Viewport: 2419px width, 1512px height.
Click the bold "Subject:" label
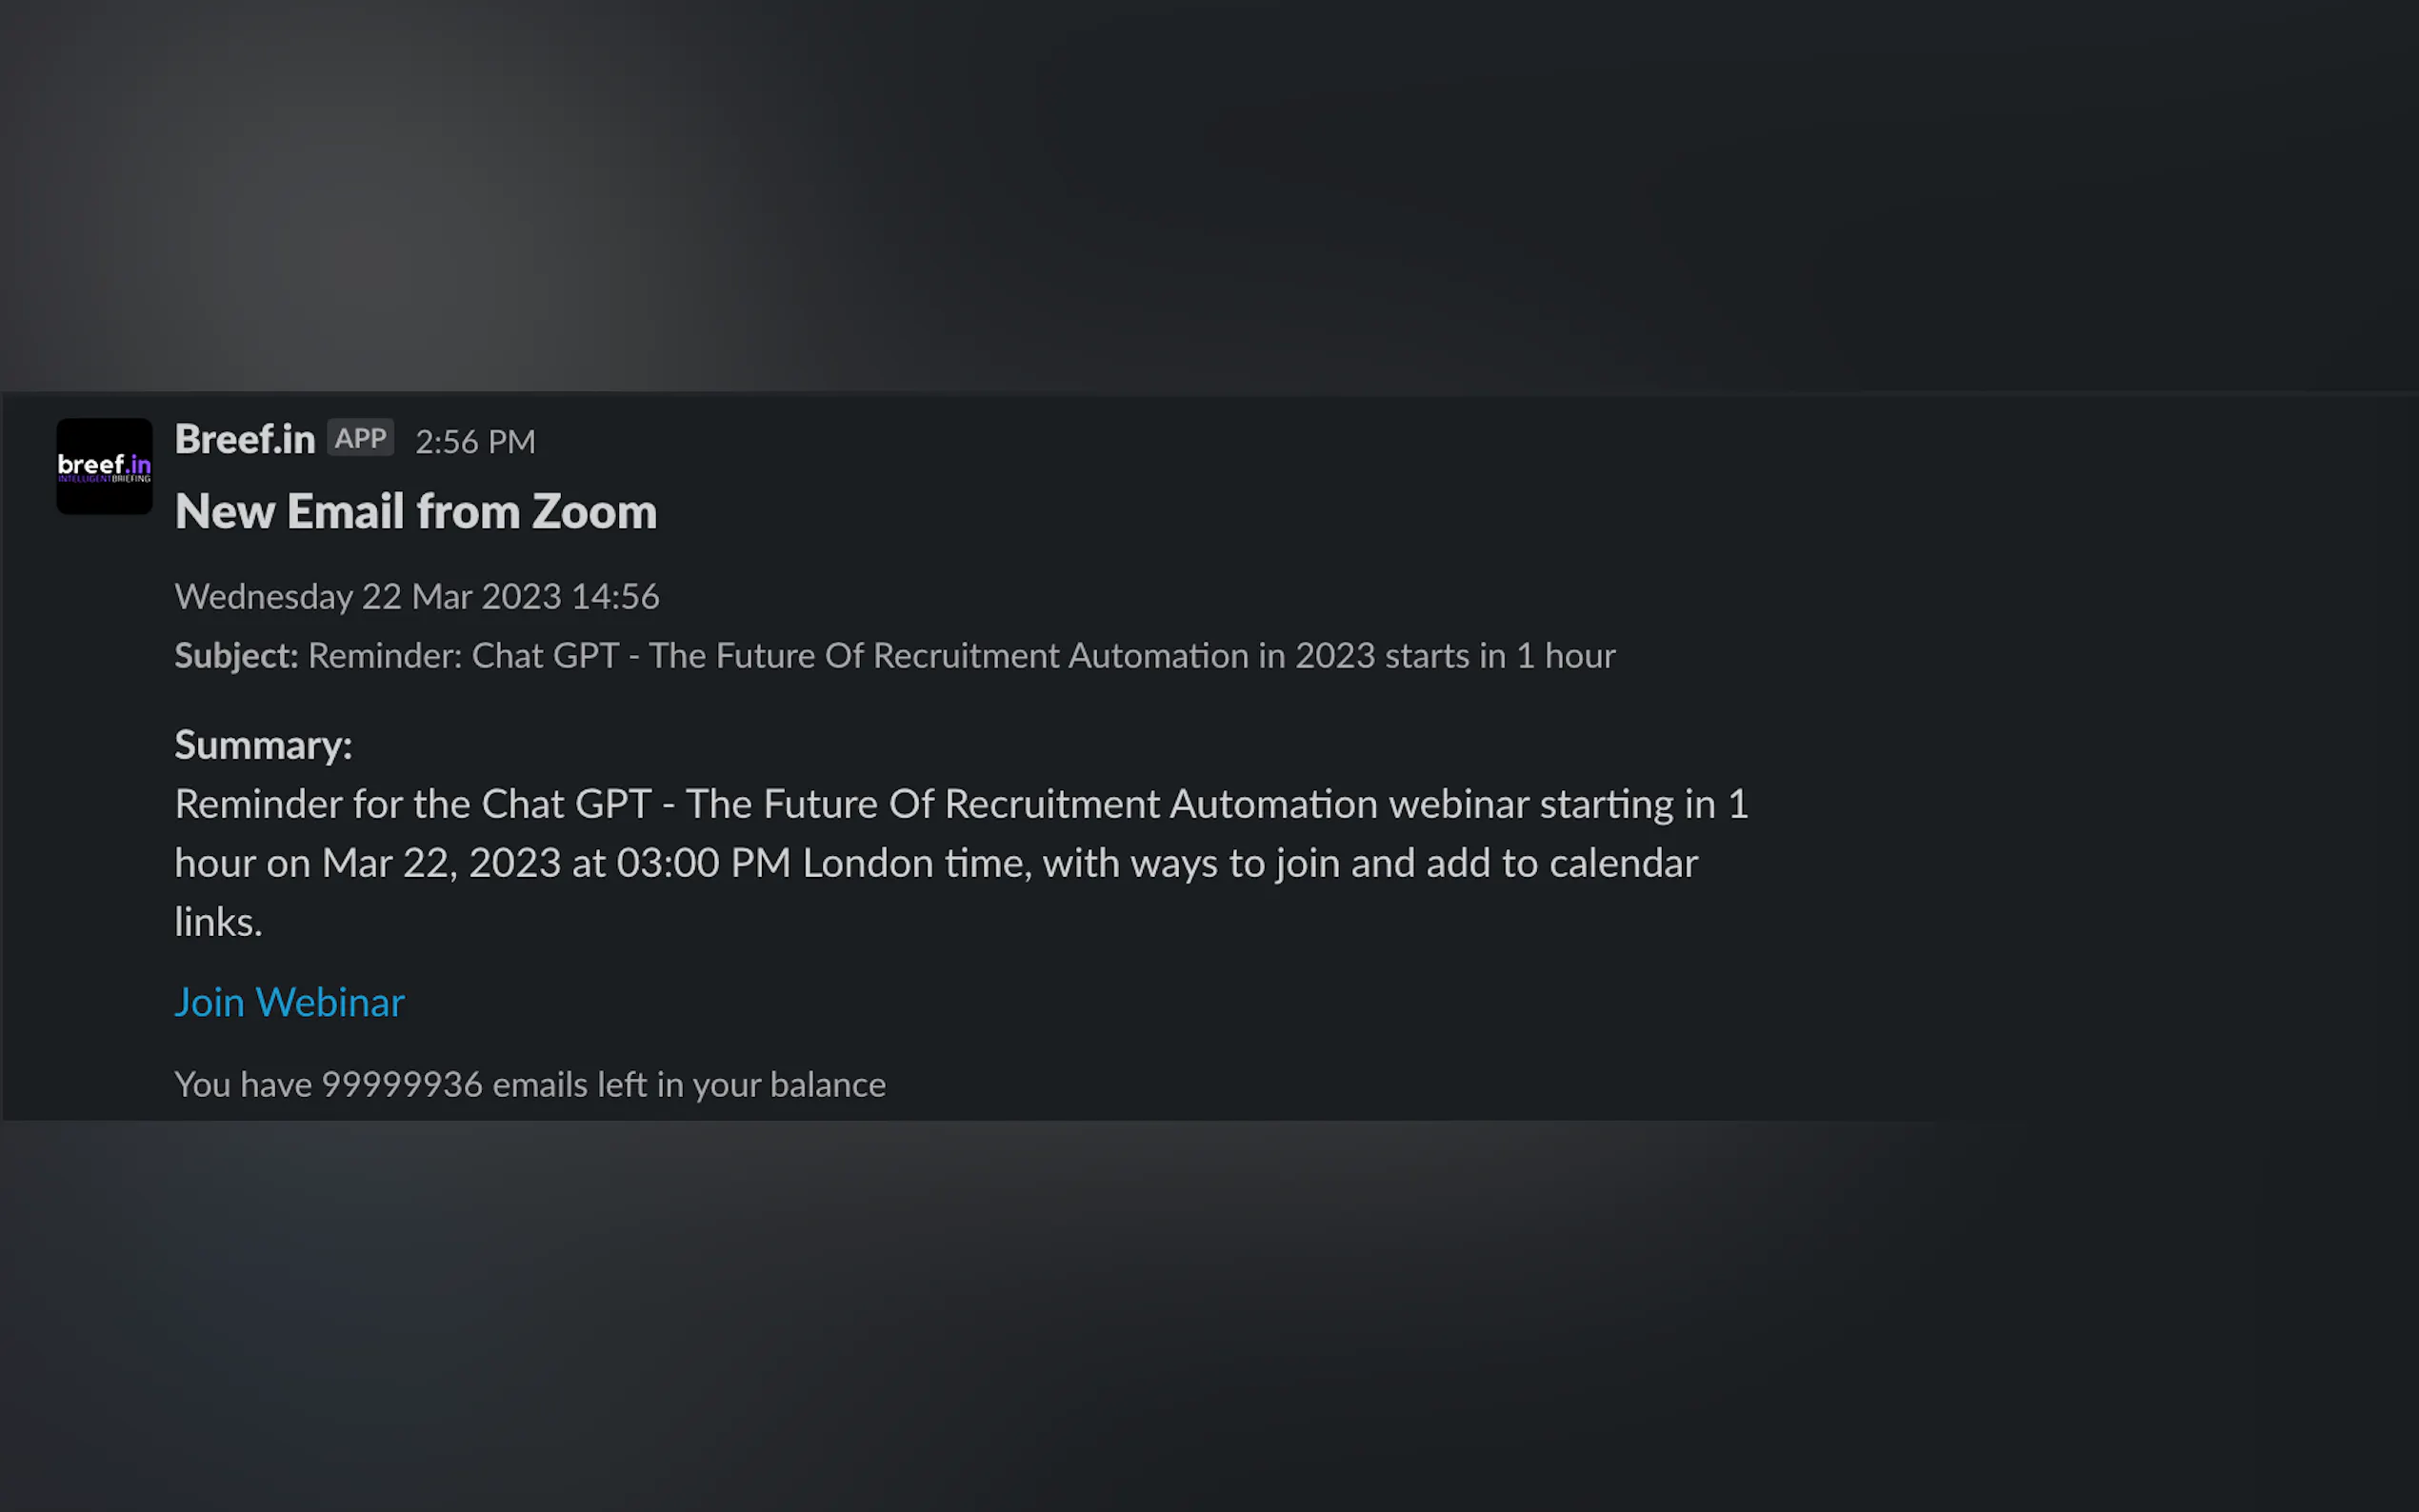[x=236, y=656]
